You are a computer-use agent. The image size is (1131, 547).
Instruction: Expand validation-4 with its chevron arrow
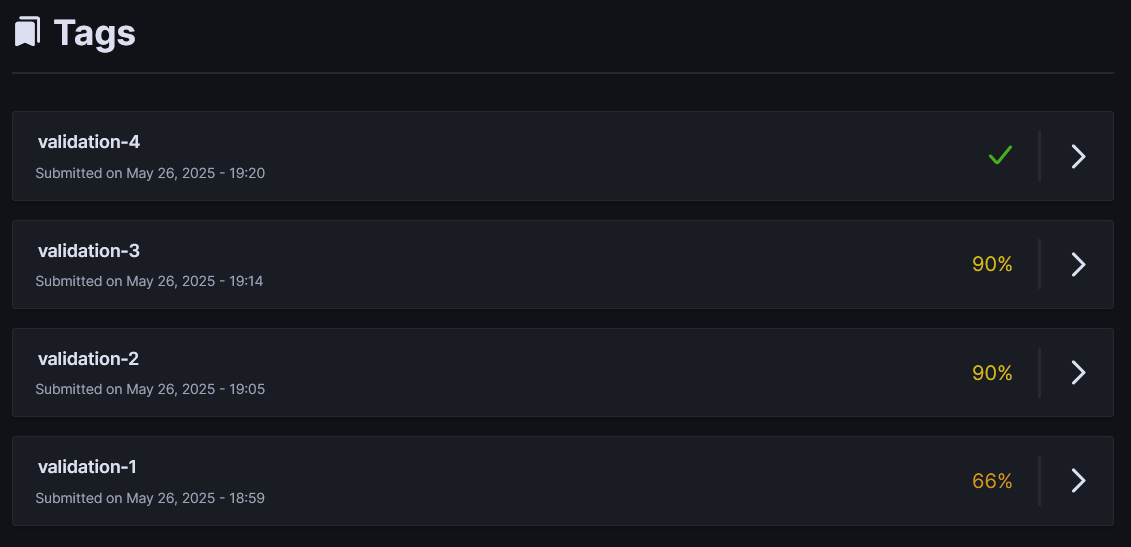(1078, 156)
